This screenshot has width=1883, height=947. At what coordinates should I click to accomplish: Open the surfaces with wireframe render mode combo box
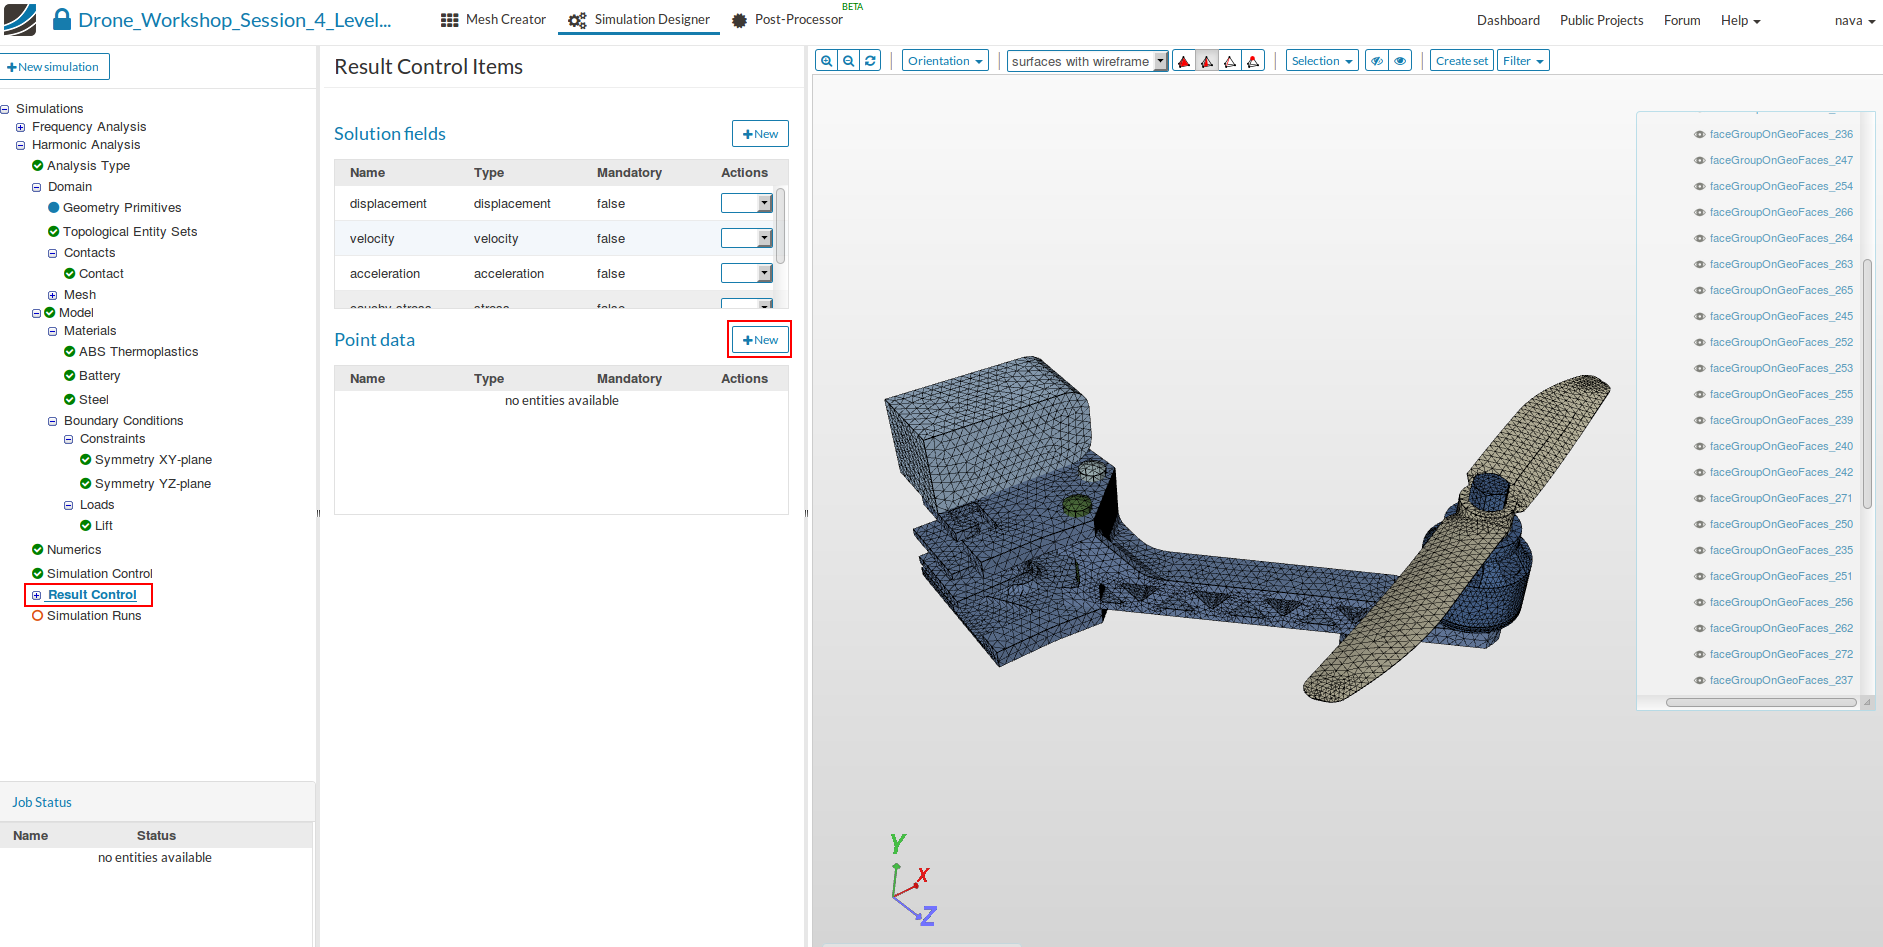[1087, 61]
